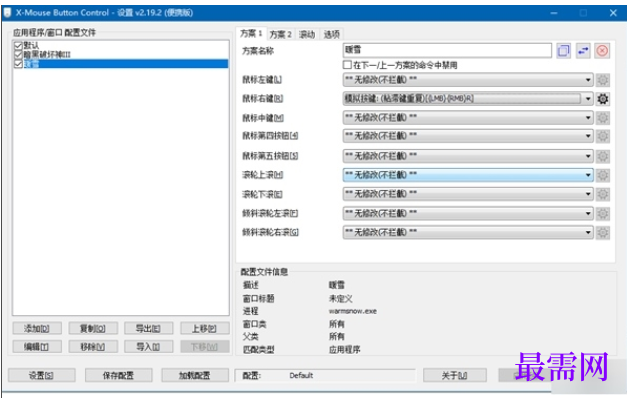Screen dimensions: 627x398
Task: Open the gear settings for 鼠标右键
Action: pyautogui.click(x=603, y=99)
